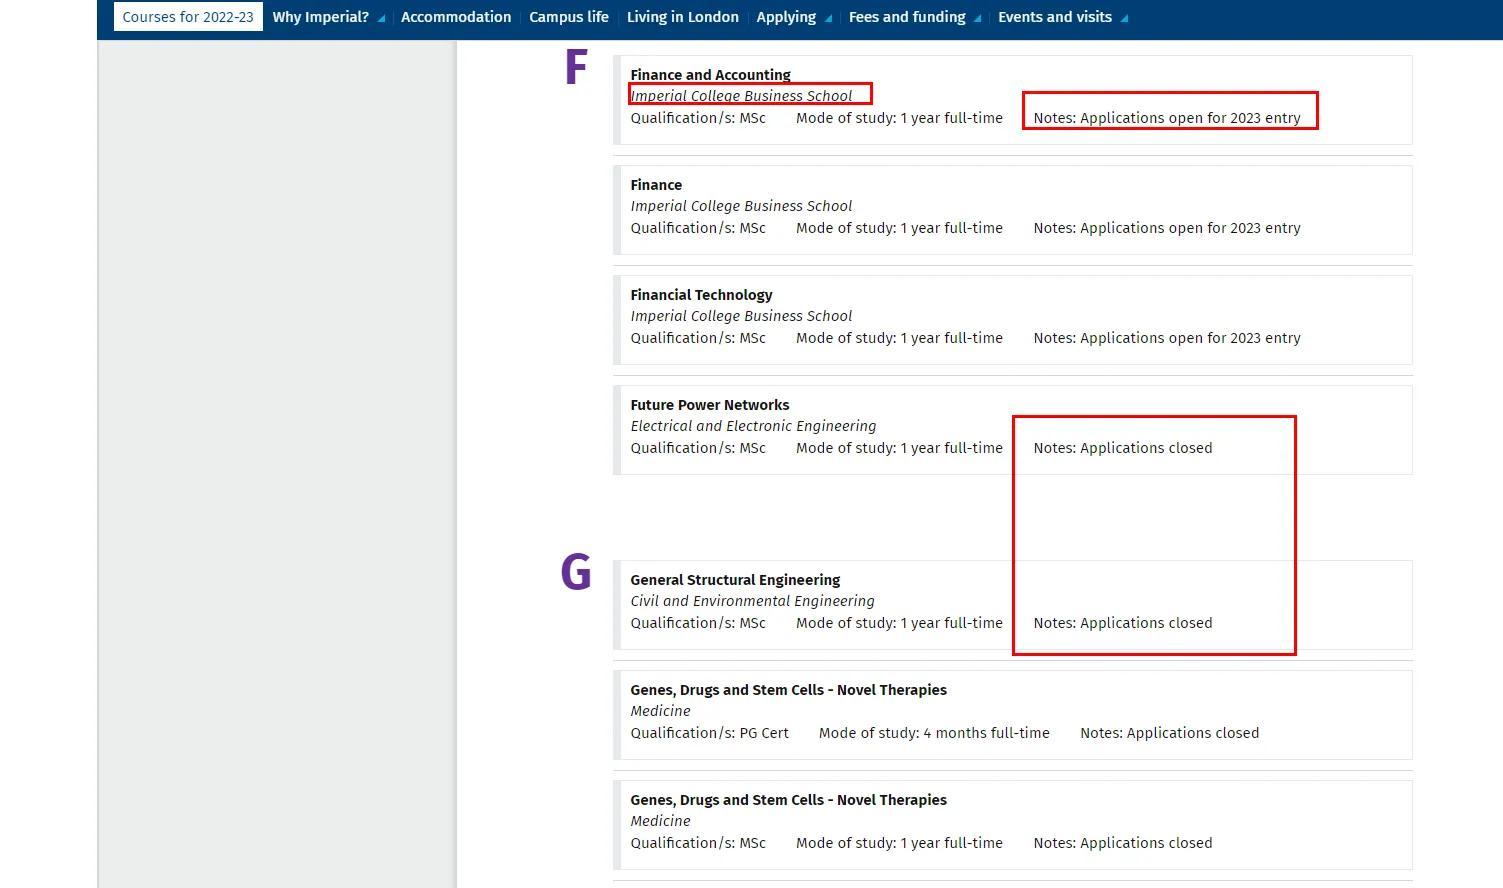Select Imperial College Business School under Financial Technology
Screen dimensions: 1503x888
(x=741, y=316)
